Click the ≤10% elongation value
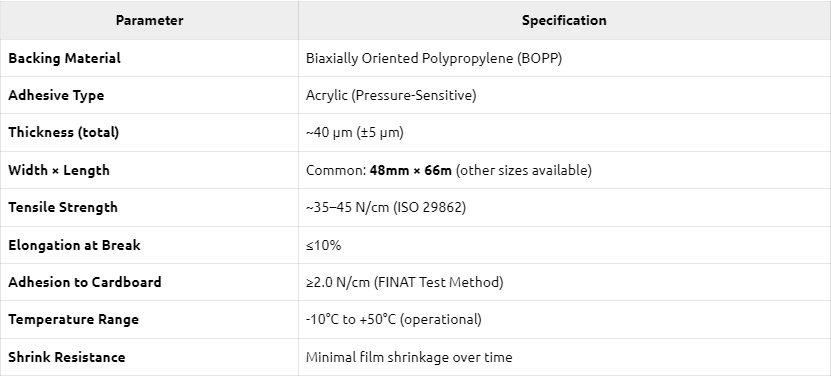831x378 pixels. click(323, 245)
